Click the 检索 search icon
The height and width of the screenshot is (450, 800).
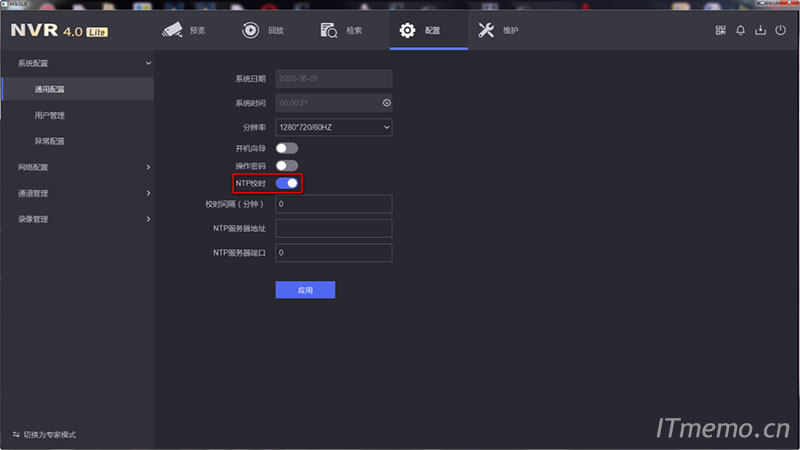tap(329, 30)
